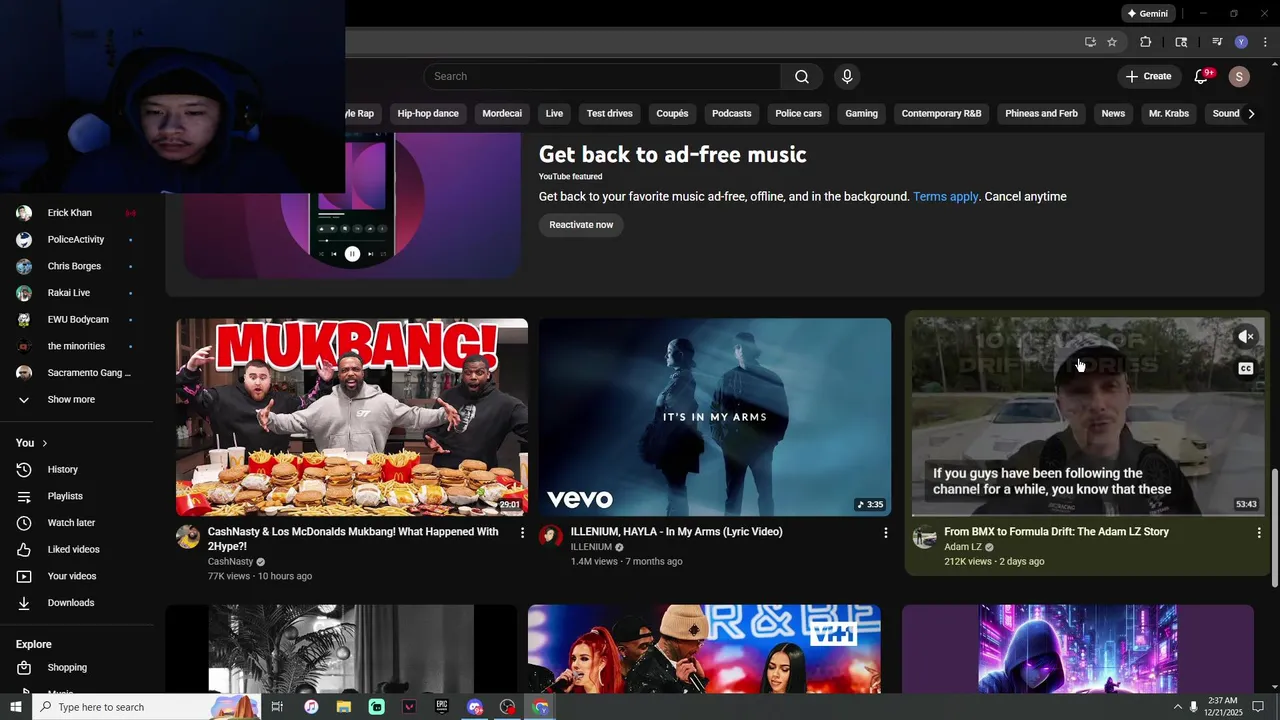
Task: Unmute the Adam LZ preview video
Action: (1246, 337)
